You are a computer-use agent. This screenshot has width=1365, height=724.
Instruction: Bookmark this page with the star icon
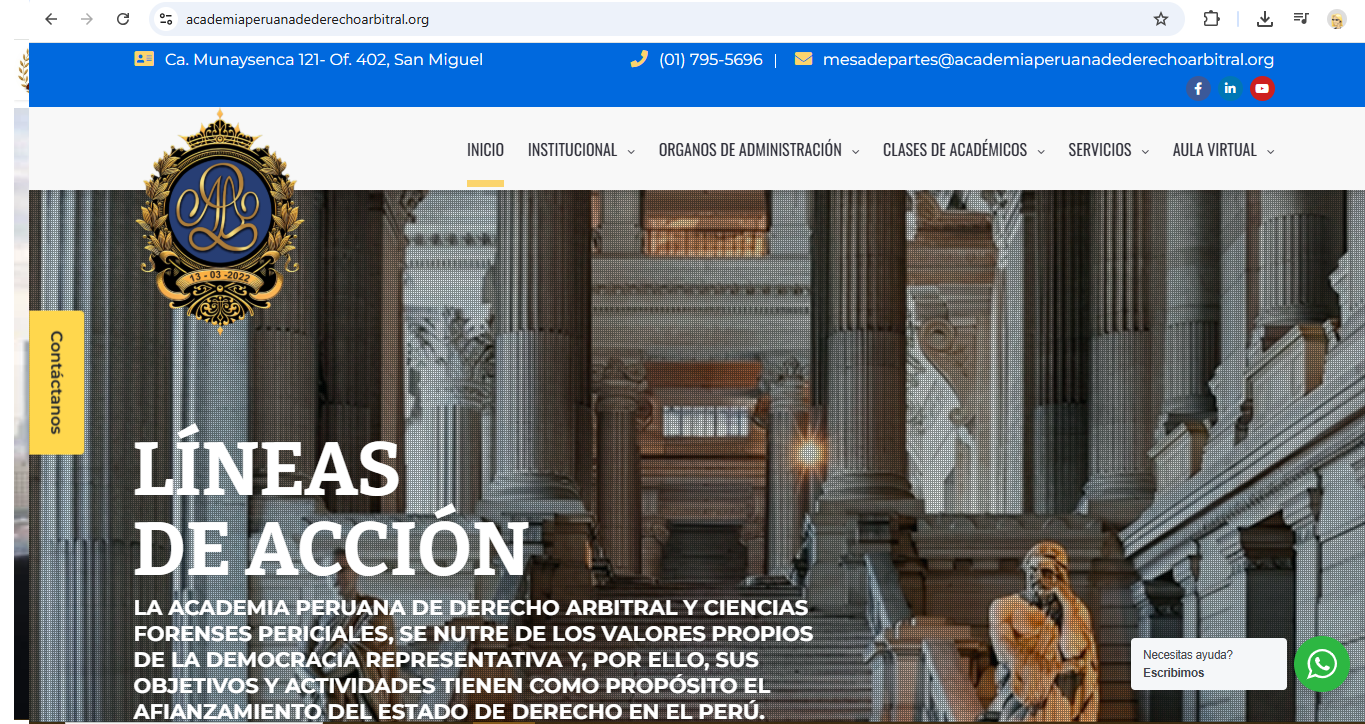(1161, 19)
